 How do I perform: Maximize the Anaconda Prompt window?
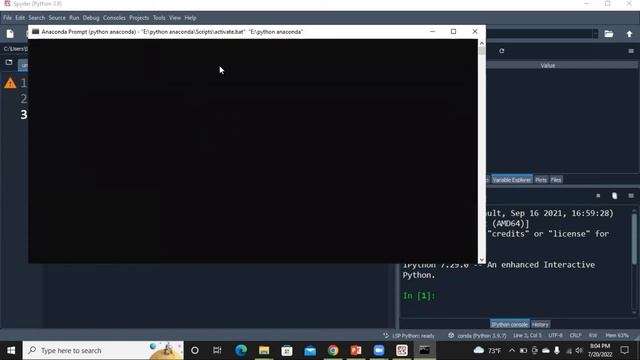tap(453, 31)
